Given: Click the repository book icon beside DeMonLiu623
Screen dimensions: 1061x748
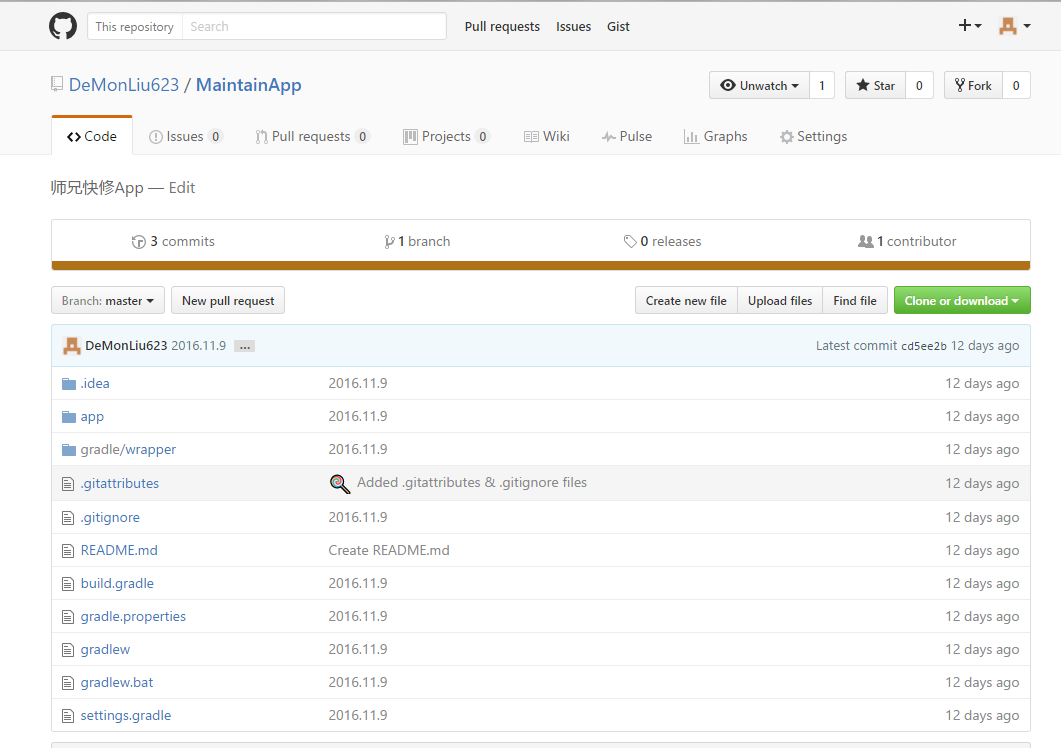Looking at the screenshot, I should 57,85.
